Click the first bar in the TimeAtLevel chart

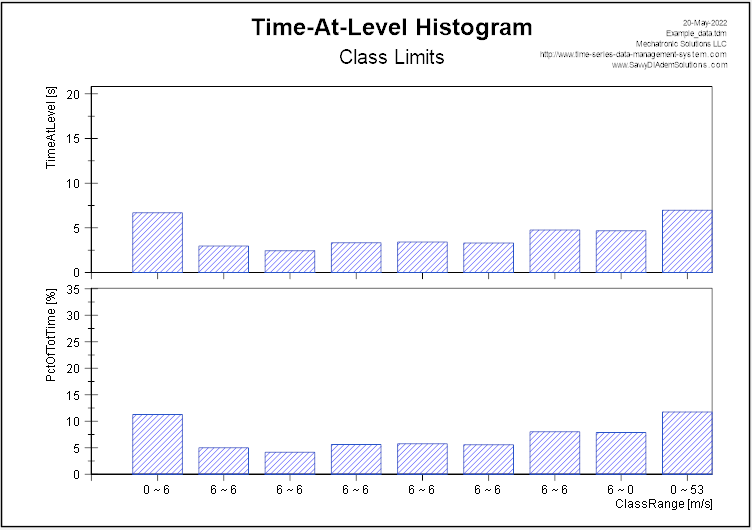click(157, 243)
